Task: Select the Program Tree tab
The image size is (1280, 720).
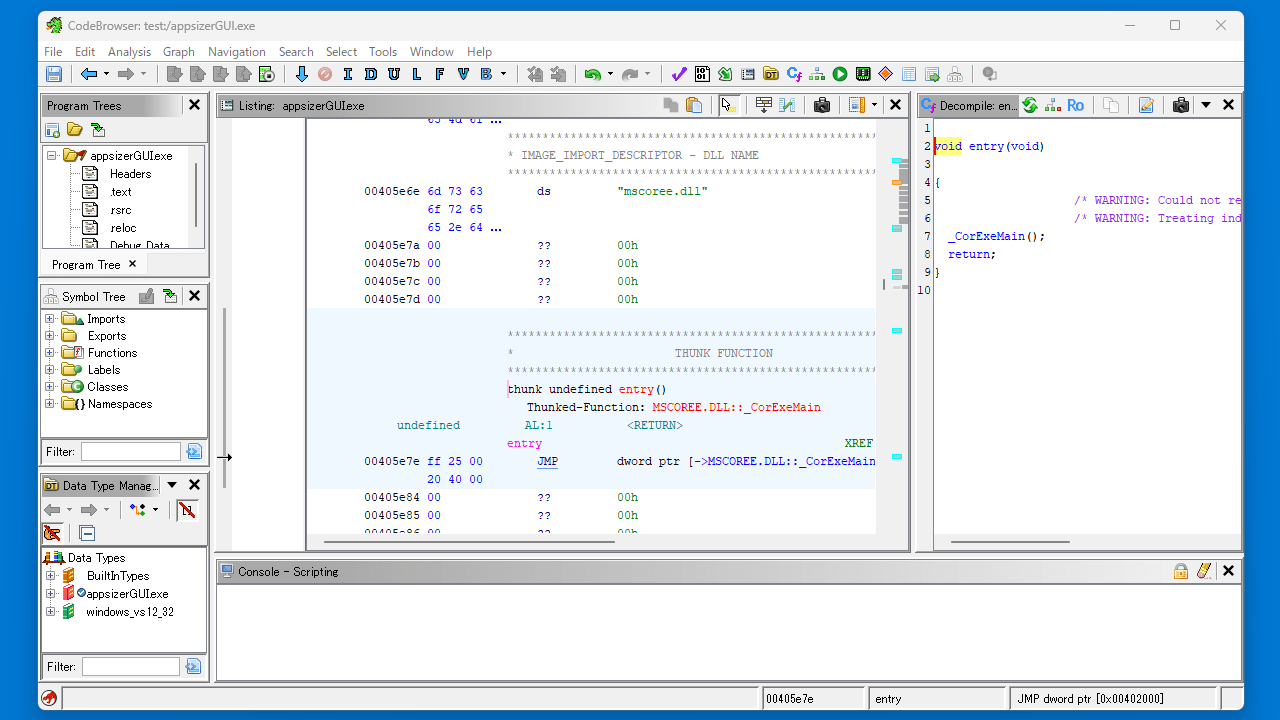Action: [x=86, y=265]
